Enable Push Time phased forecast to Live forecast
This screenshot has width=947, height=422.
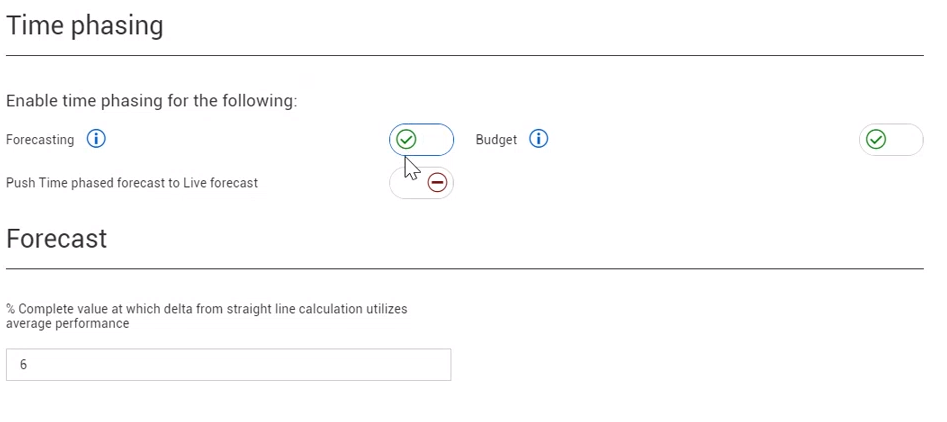click(421, 183)
